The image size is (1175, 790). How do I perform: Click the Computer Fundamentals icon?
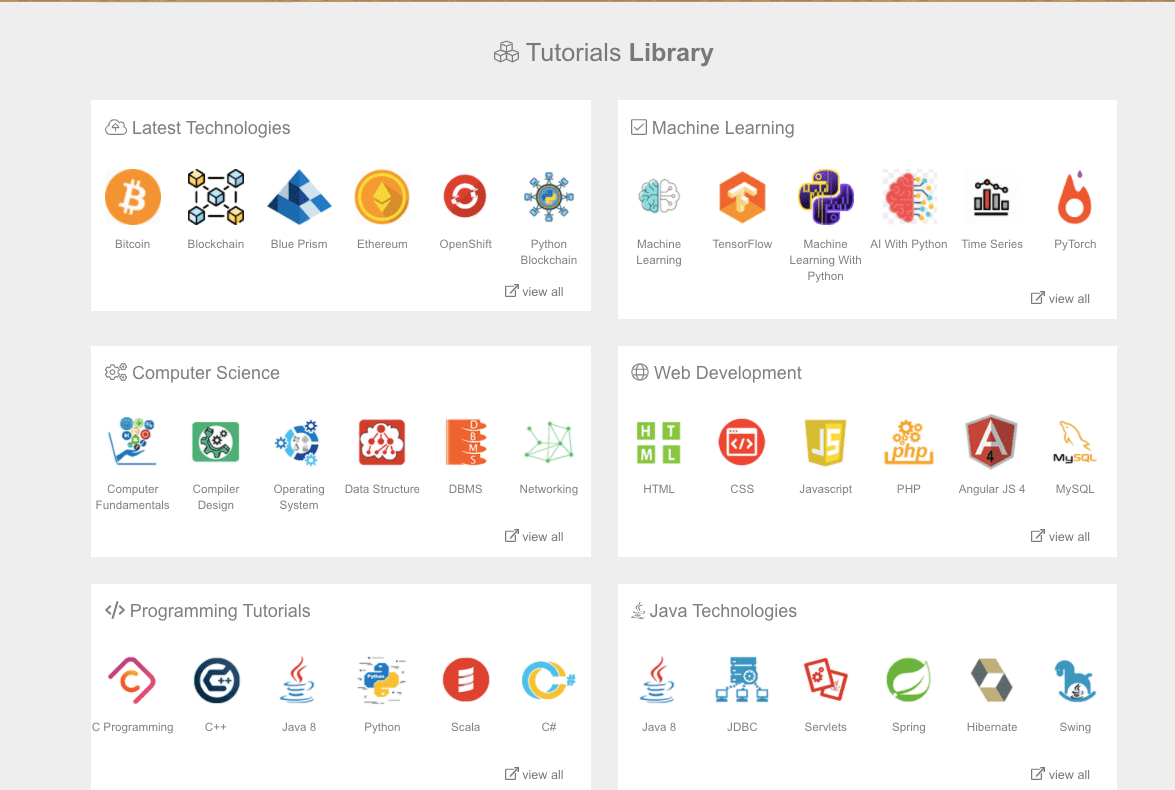133,441
